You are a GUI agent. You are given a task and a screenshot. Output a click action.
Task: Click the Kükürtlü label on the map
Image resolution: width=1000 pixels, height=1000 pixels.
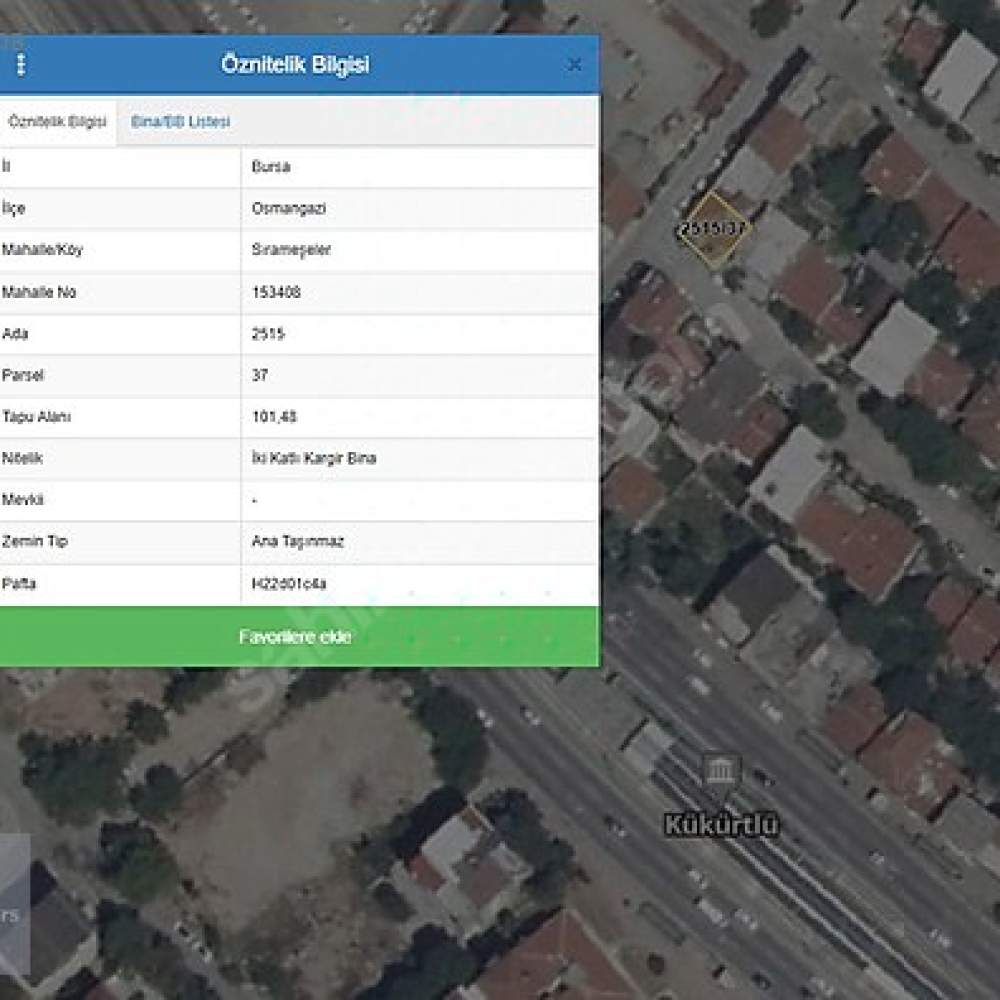[x=721, y=825]
